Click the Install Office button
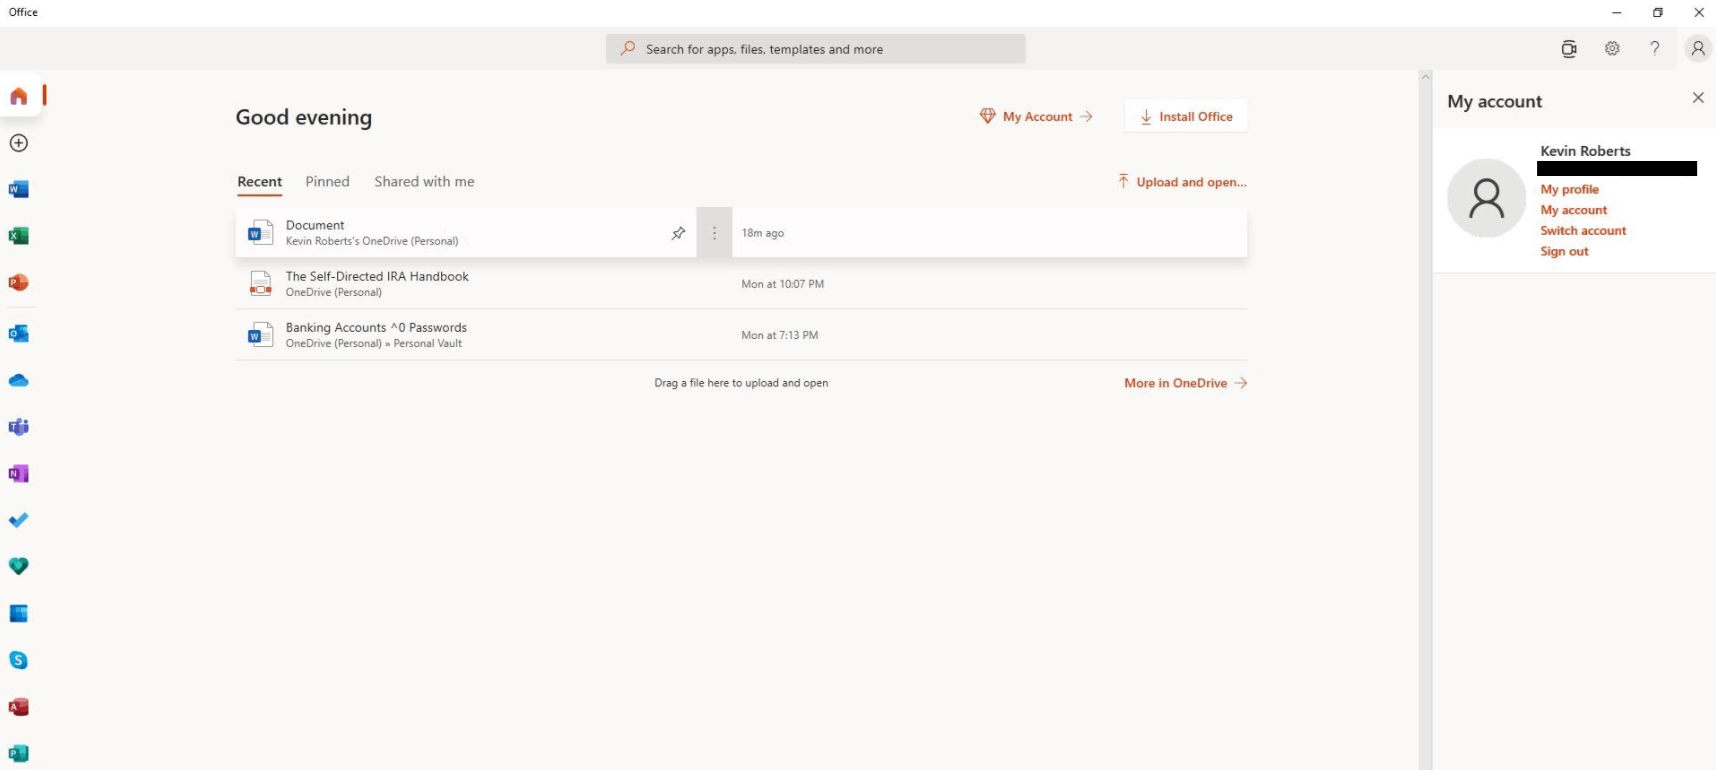Viewport: 1716px width, 770px height. tap(1186, 117)
